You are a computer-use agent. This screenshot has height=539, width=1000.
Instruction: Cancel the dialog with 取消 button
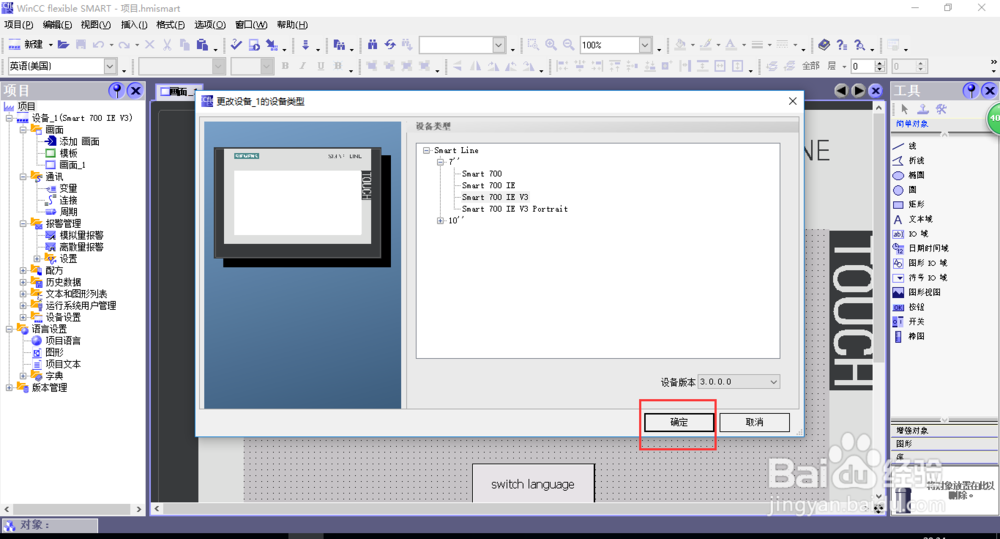[x=754, y=422]
